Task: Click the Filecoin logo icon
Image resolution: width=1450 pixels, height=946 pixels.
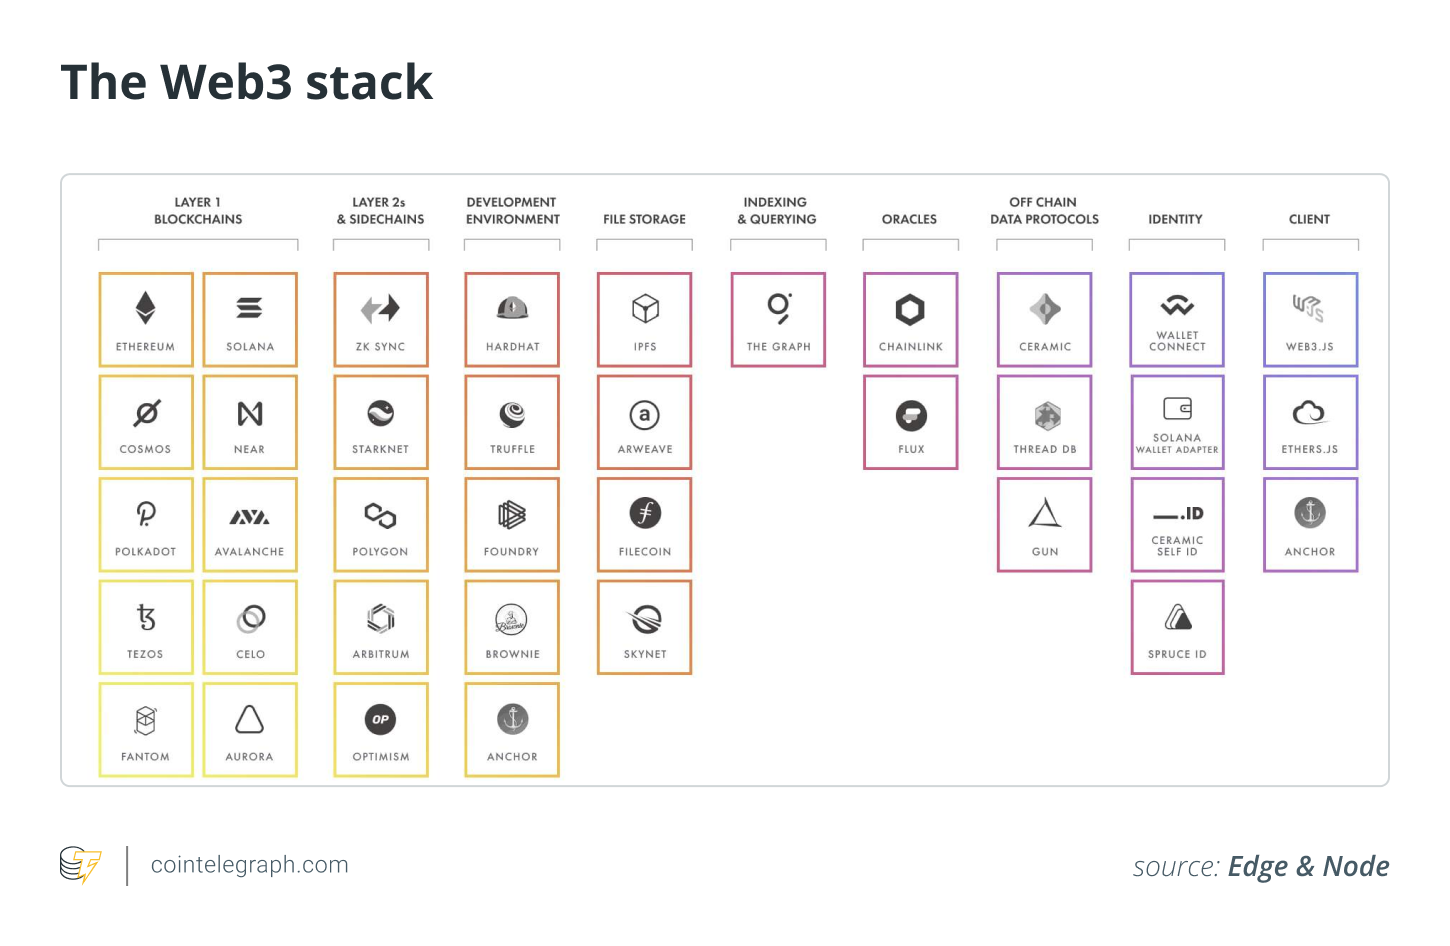Action: point(645,513)
